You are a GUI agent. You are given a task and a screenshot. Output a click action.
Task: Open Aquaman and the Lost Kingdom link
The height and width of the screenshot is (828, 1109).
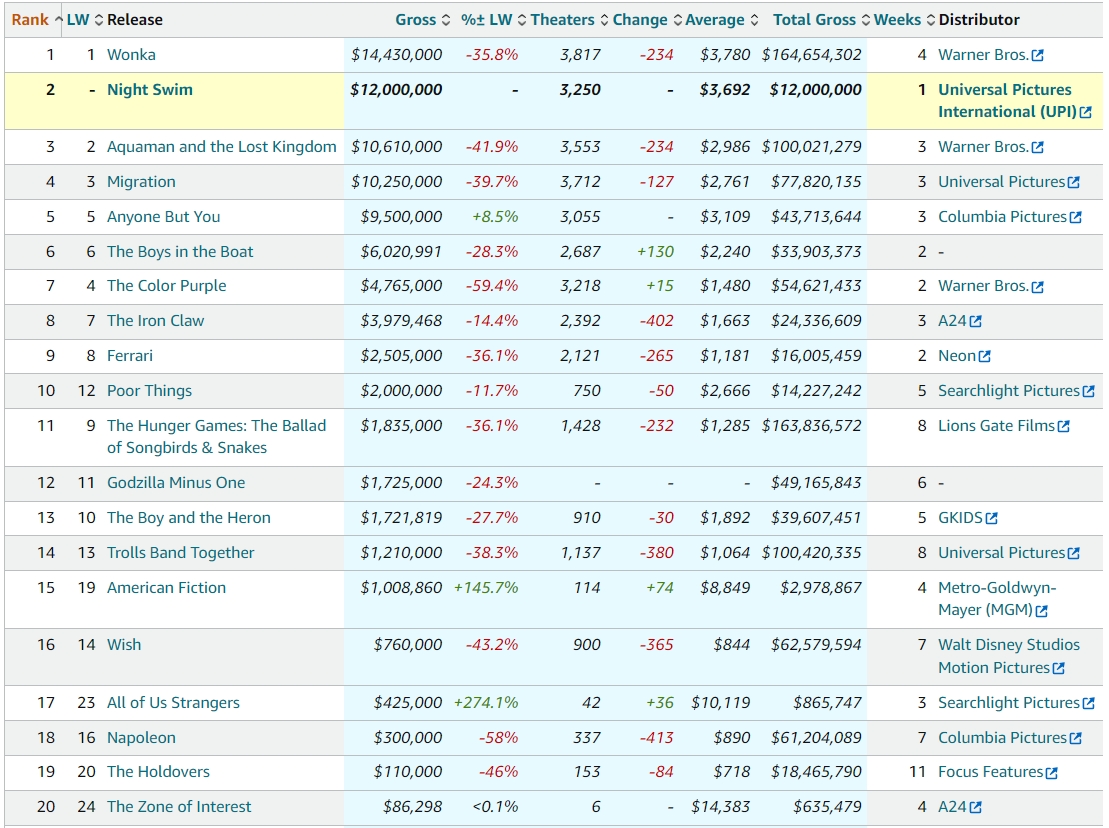[x=221, y=146]
